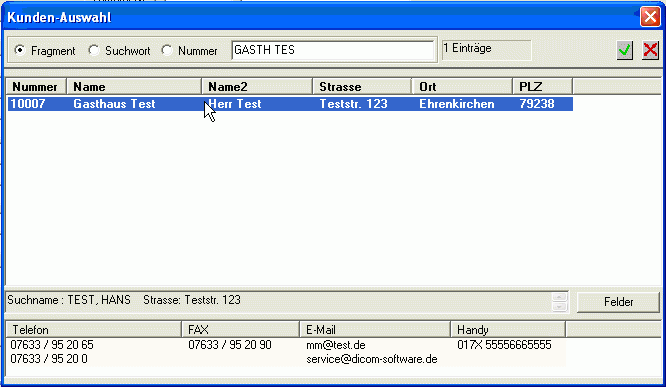Viewport: 666px width, 387px height.
Task: Sort by the Name column header
Action: pos(134,87)
